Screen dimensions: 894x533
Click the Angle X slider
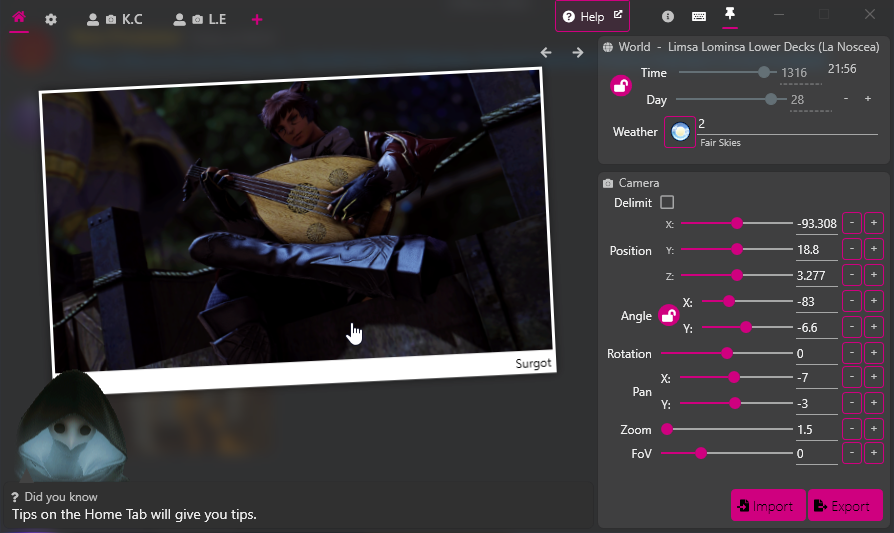[x=747, y=301]
